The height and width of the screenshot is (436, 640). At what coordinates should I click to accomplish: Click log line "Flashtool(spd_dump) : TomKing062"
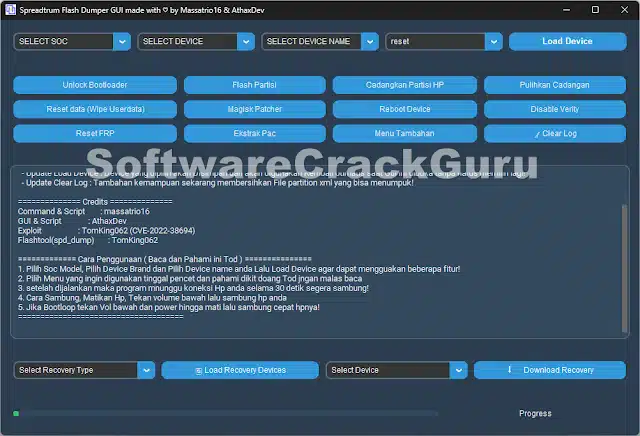point(88,240)
